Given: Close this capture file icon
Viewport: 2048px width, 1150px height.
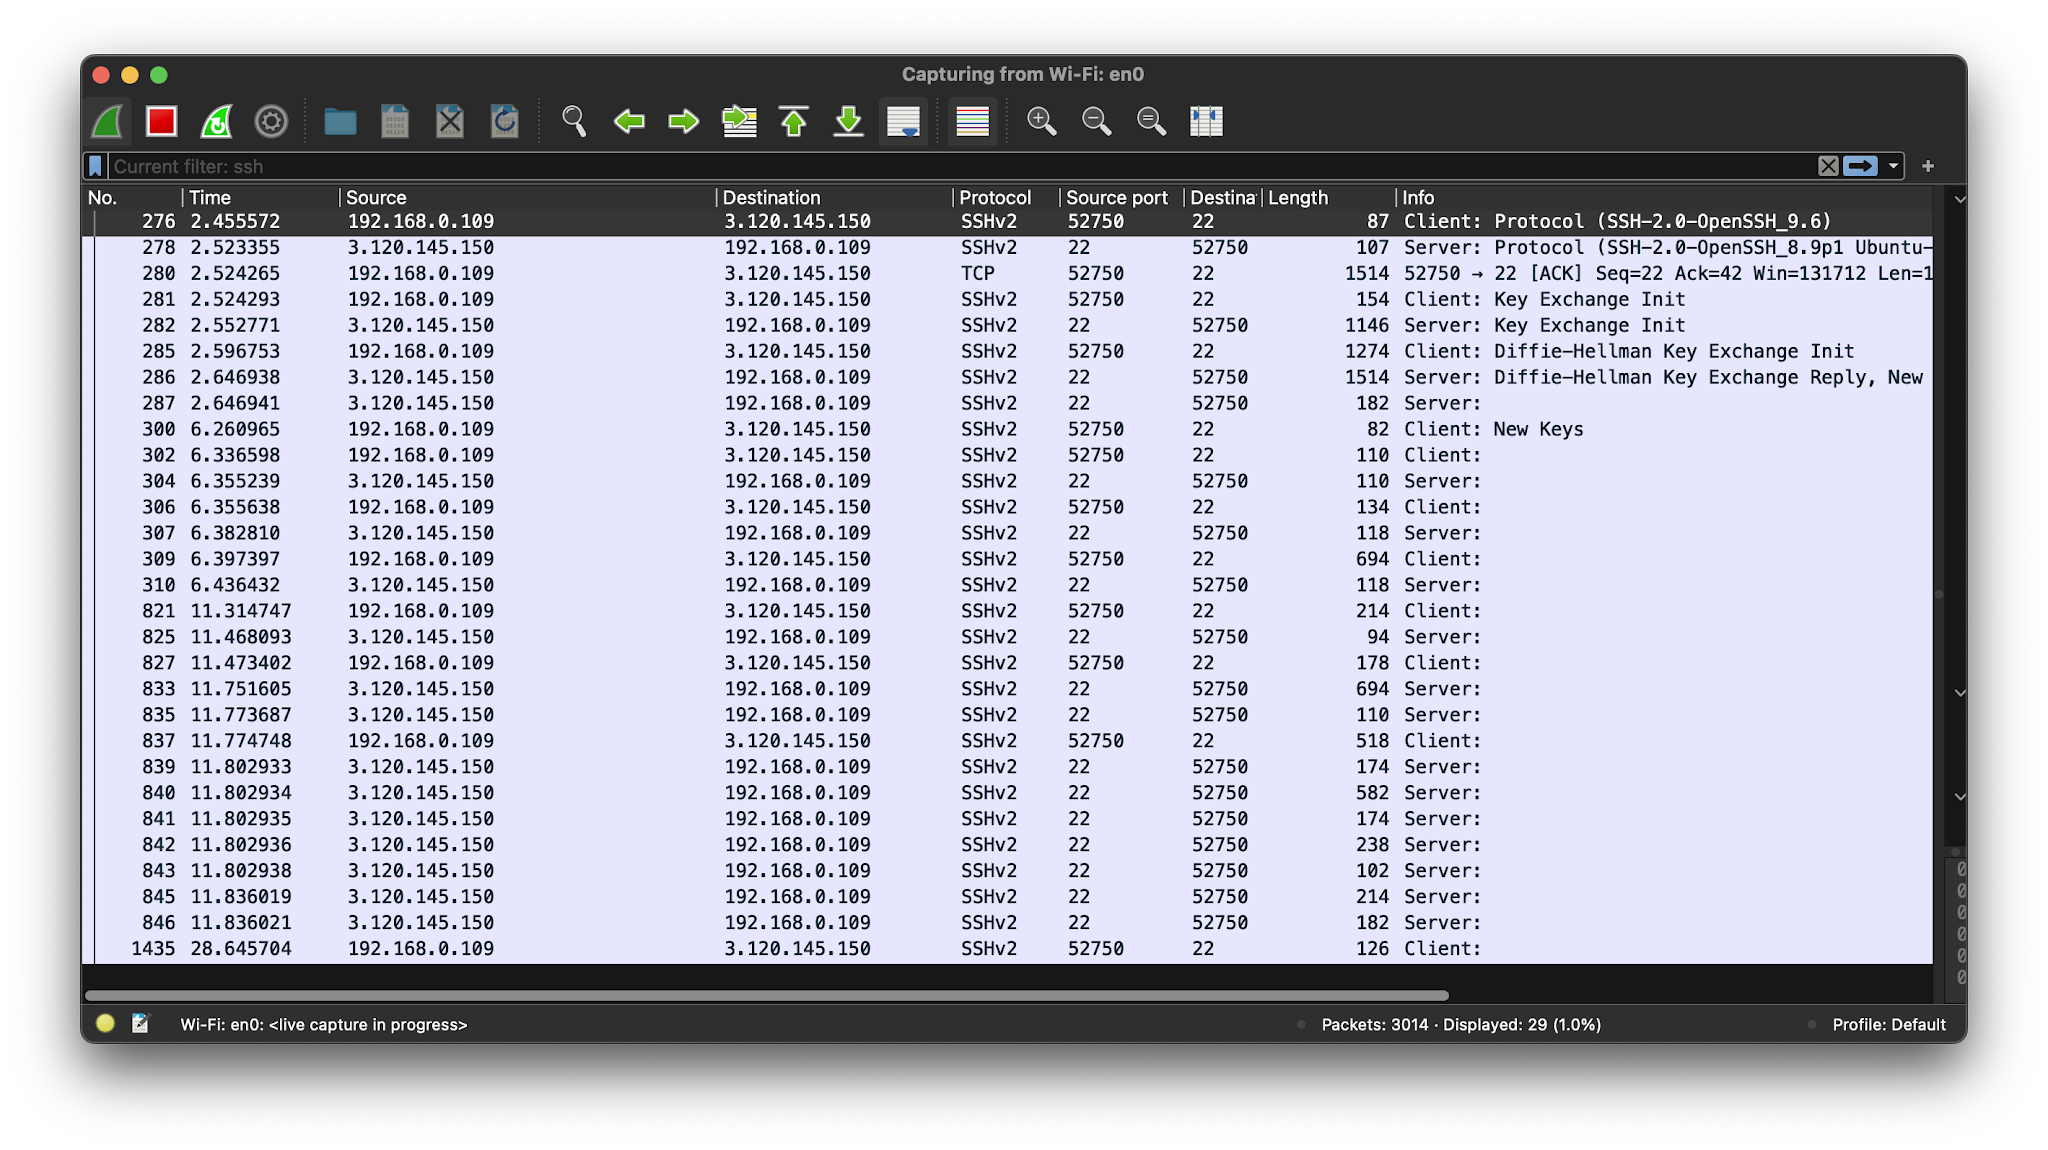Looking at the screenshot, I should point(450,122).
